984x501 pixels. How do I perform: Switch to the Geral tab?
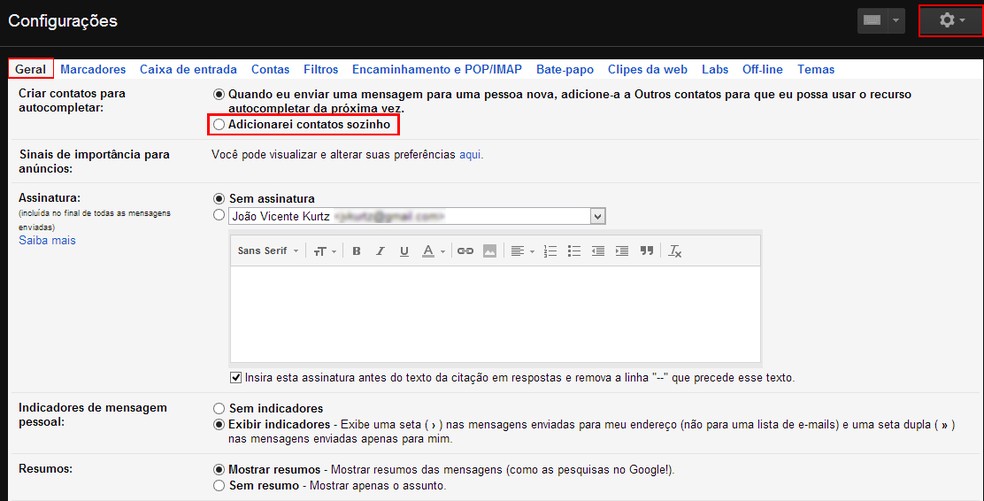point(31,69)
